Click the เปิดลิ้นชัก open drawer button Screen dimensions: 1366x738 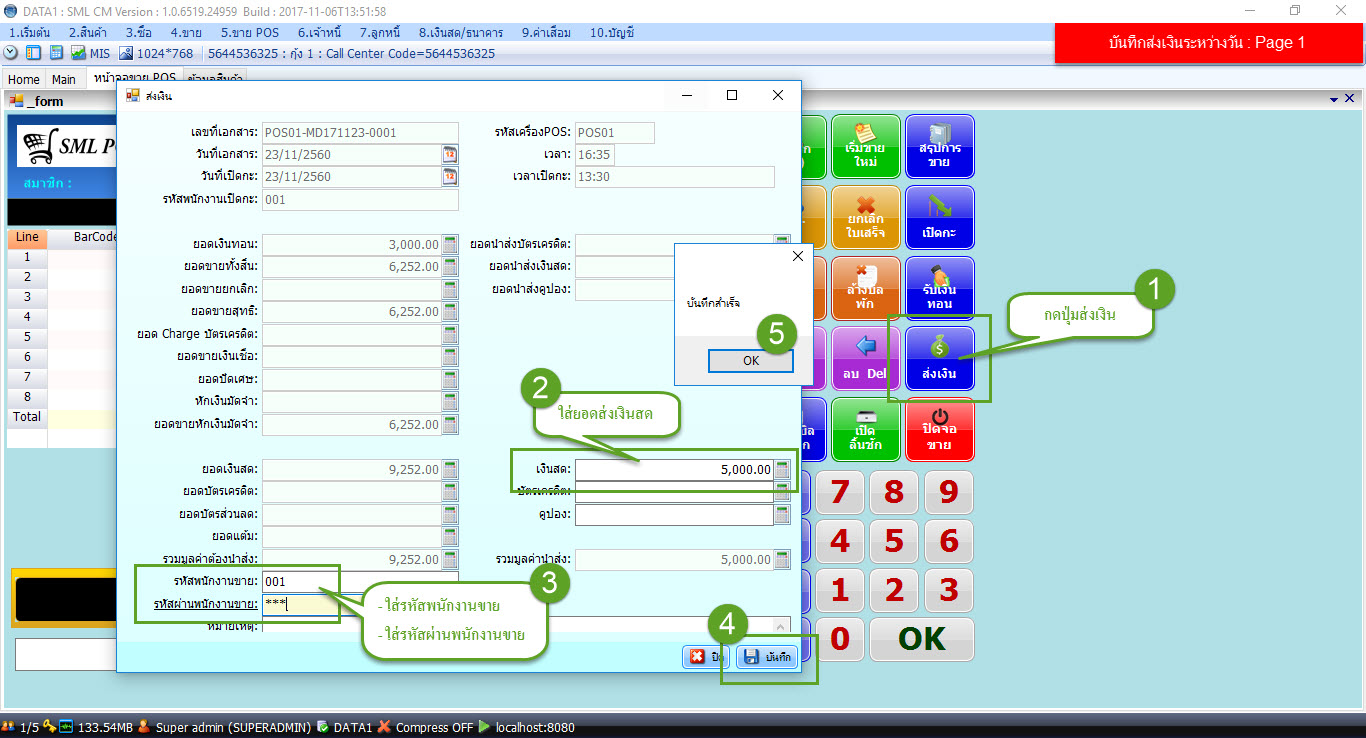866,430
